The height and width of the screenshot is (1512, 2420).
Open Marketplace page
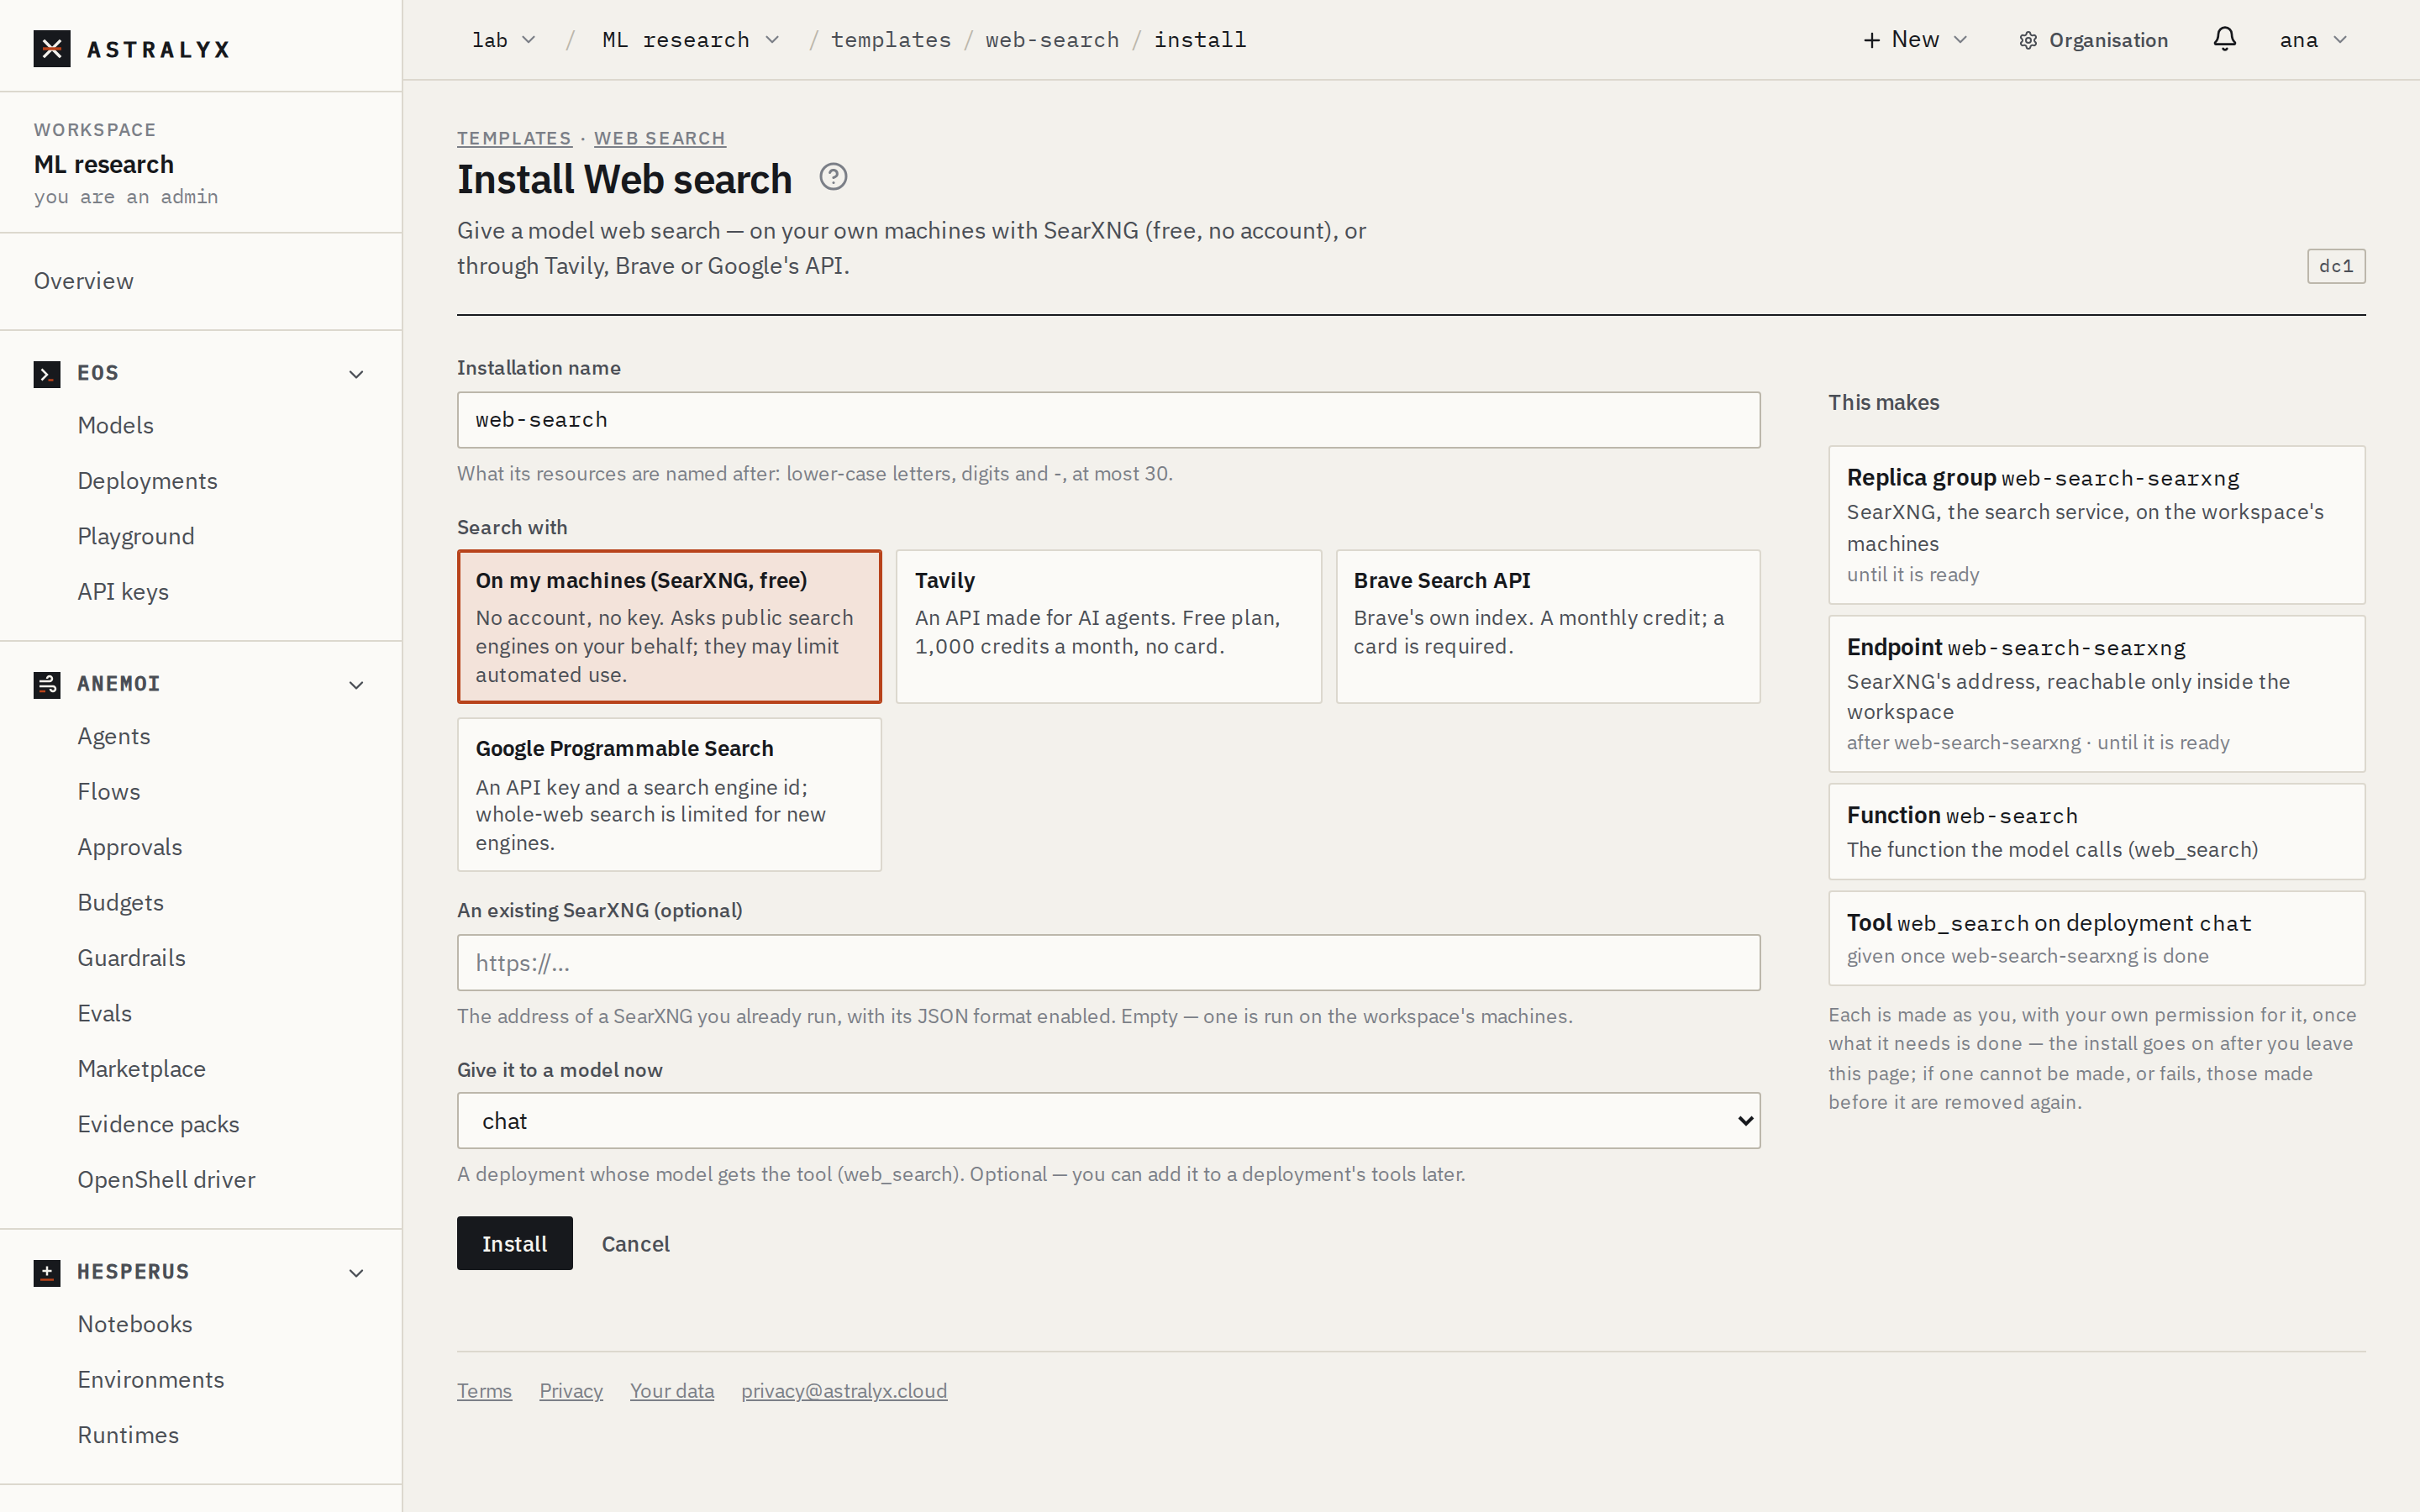tap(142, 1069)
